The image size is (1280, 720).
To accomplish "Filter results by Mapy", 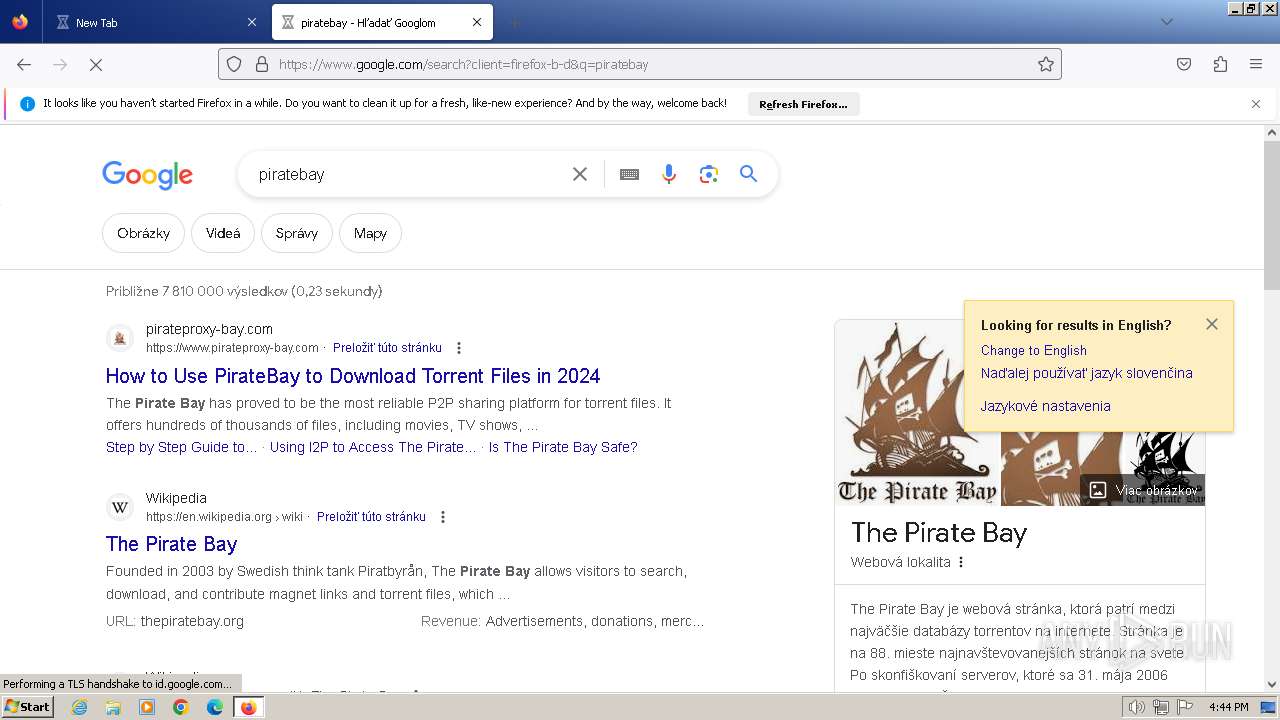I will tap(370, 233).
